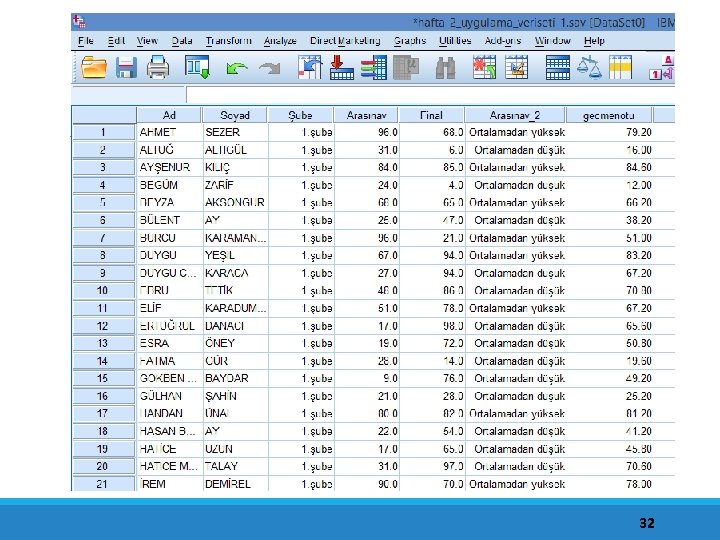Open the Edit menu
Image resolution: width=720 pixels, height=540 pixels.
116,41
